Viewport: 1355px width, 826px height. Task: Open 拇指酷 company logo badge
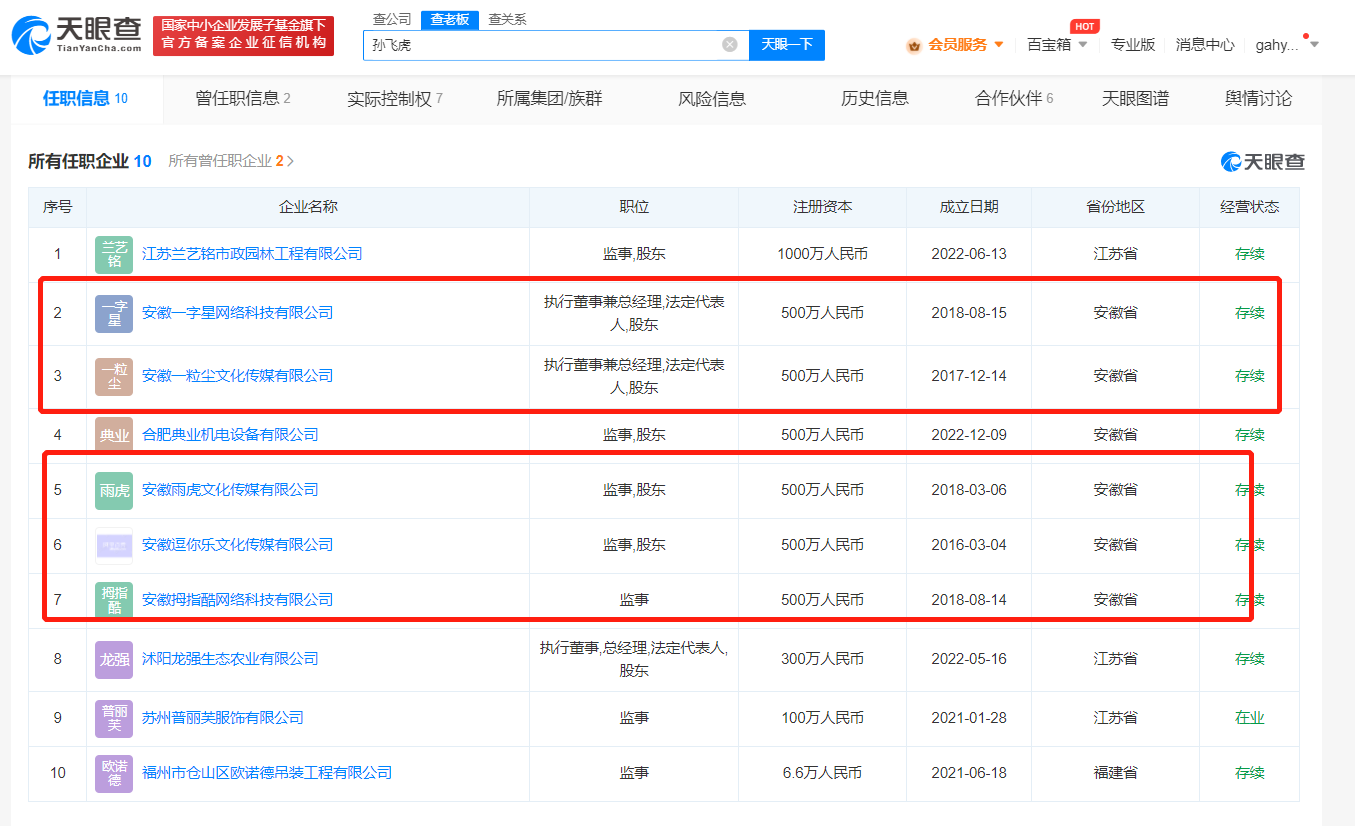tap(114, 600)
